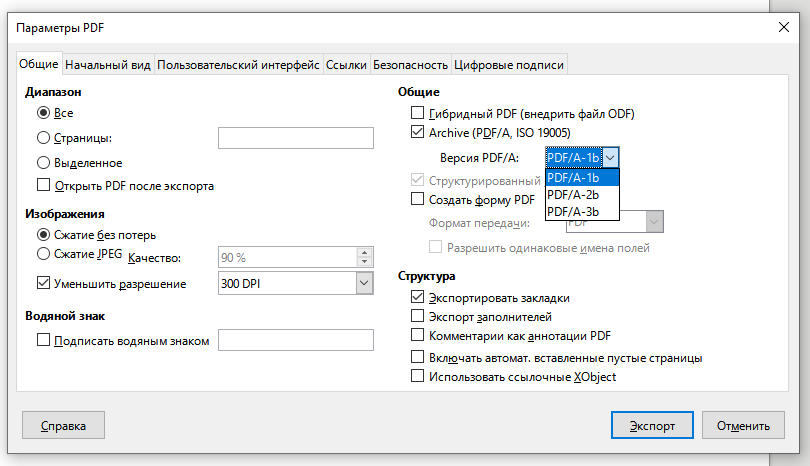This screenshot has width=810, height=466.
Task: Click the Страницы page range input field
Action: point(295,138)
